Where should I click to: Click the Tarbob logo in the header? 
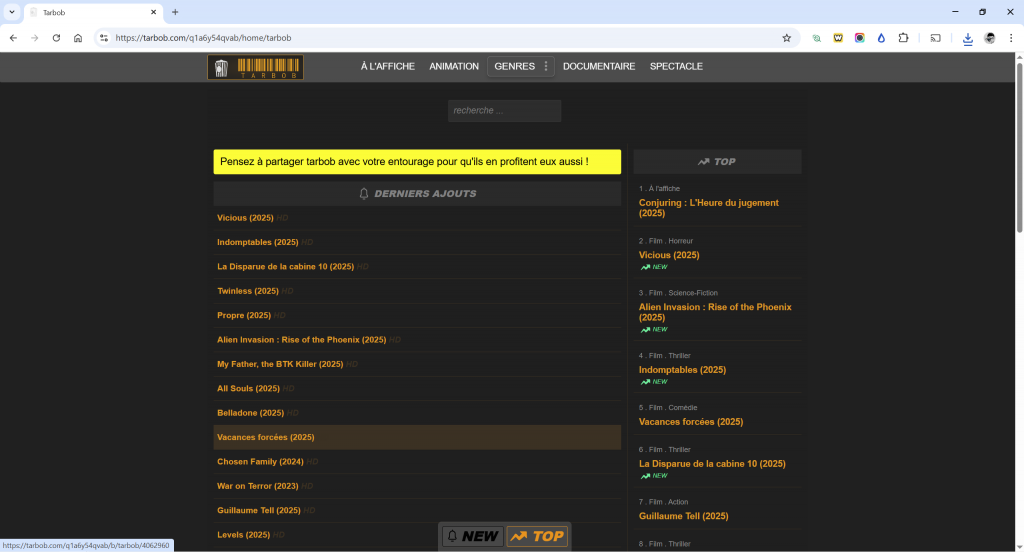coord(255,67)
